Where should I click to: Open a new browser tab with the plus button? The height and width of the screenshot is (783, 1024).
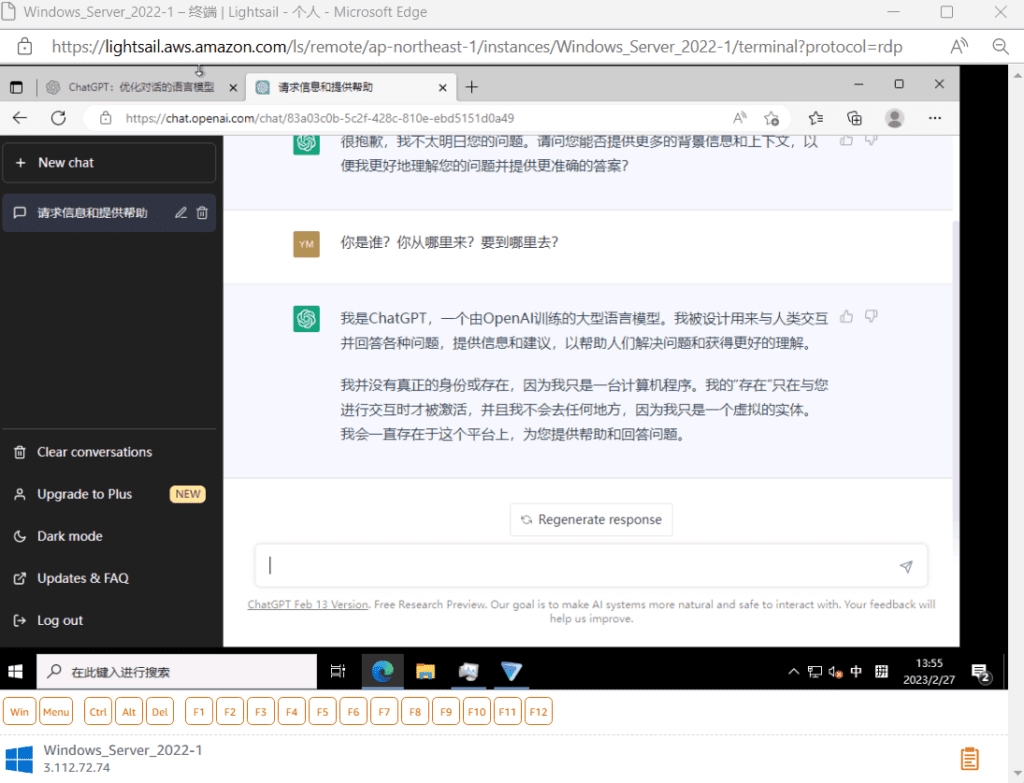tap(471, 87)
